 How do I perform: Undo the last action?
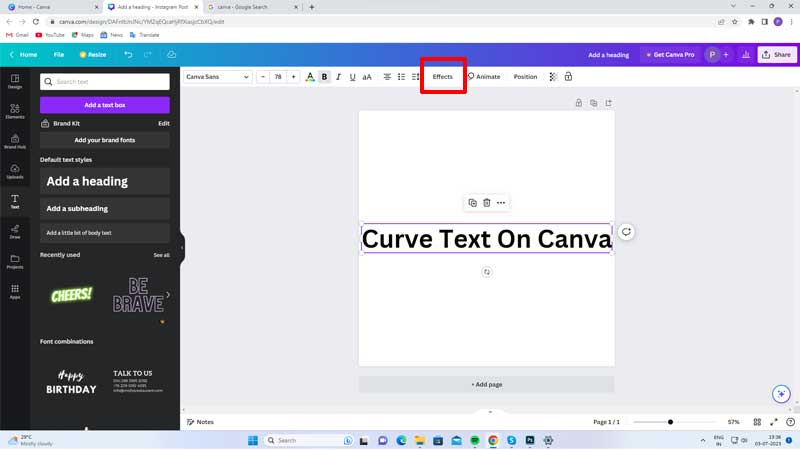point(128,55)
